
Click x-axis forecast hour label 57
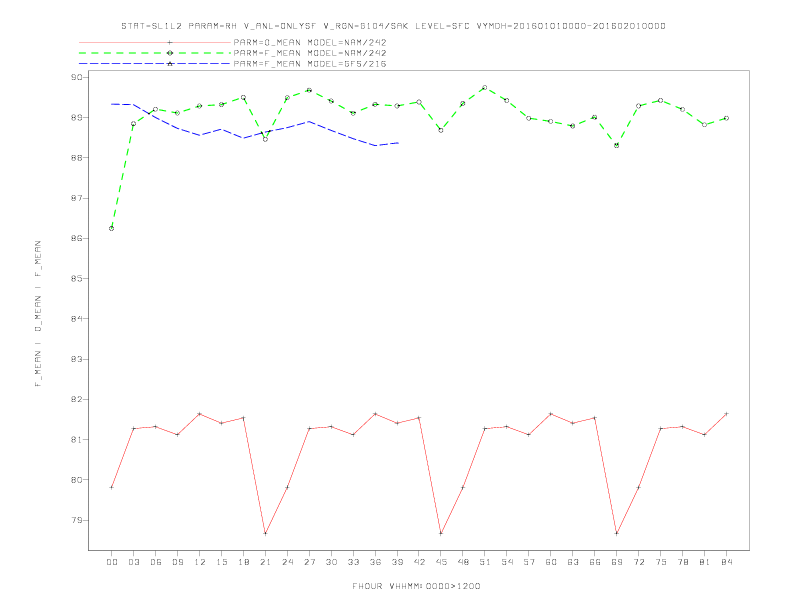pyautogui.click(x=529, y=562)
